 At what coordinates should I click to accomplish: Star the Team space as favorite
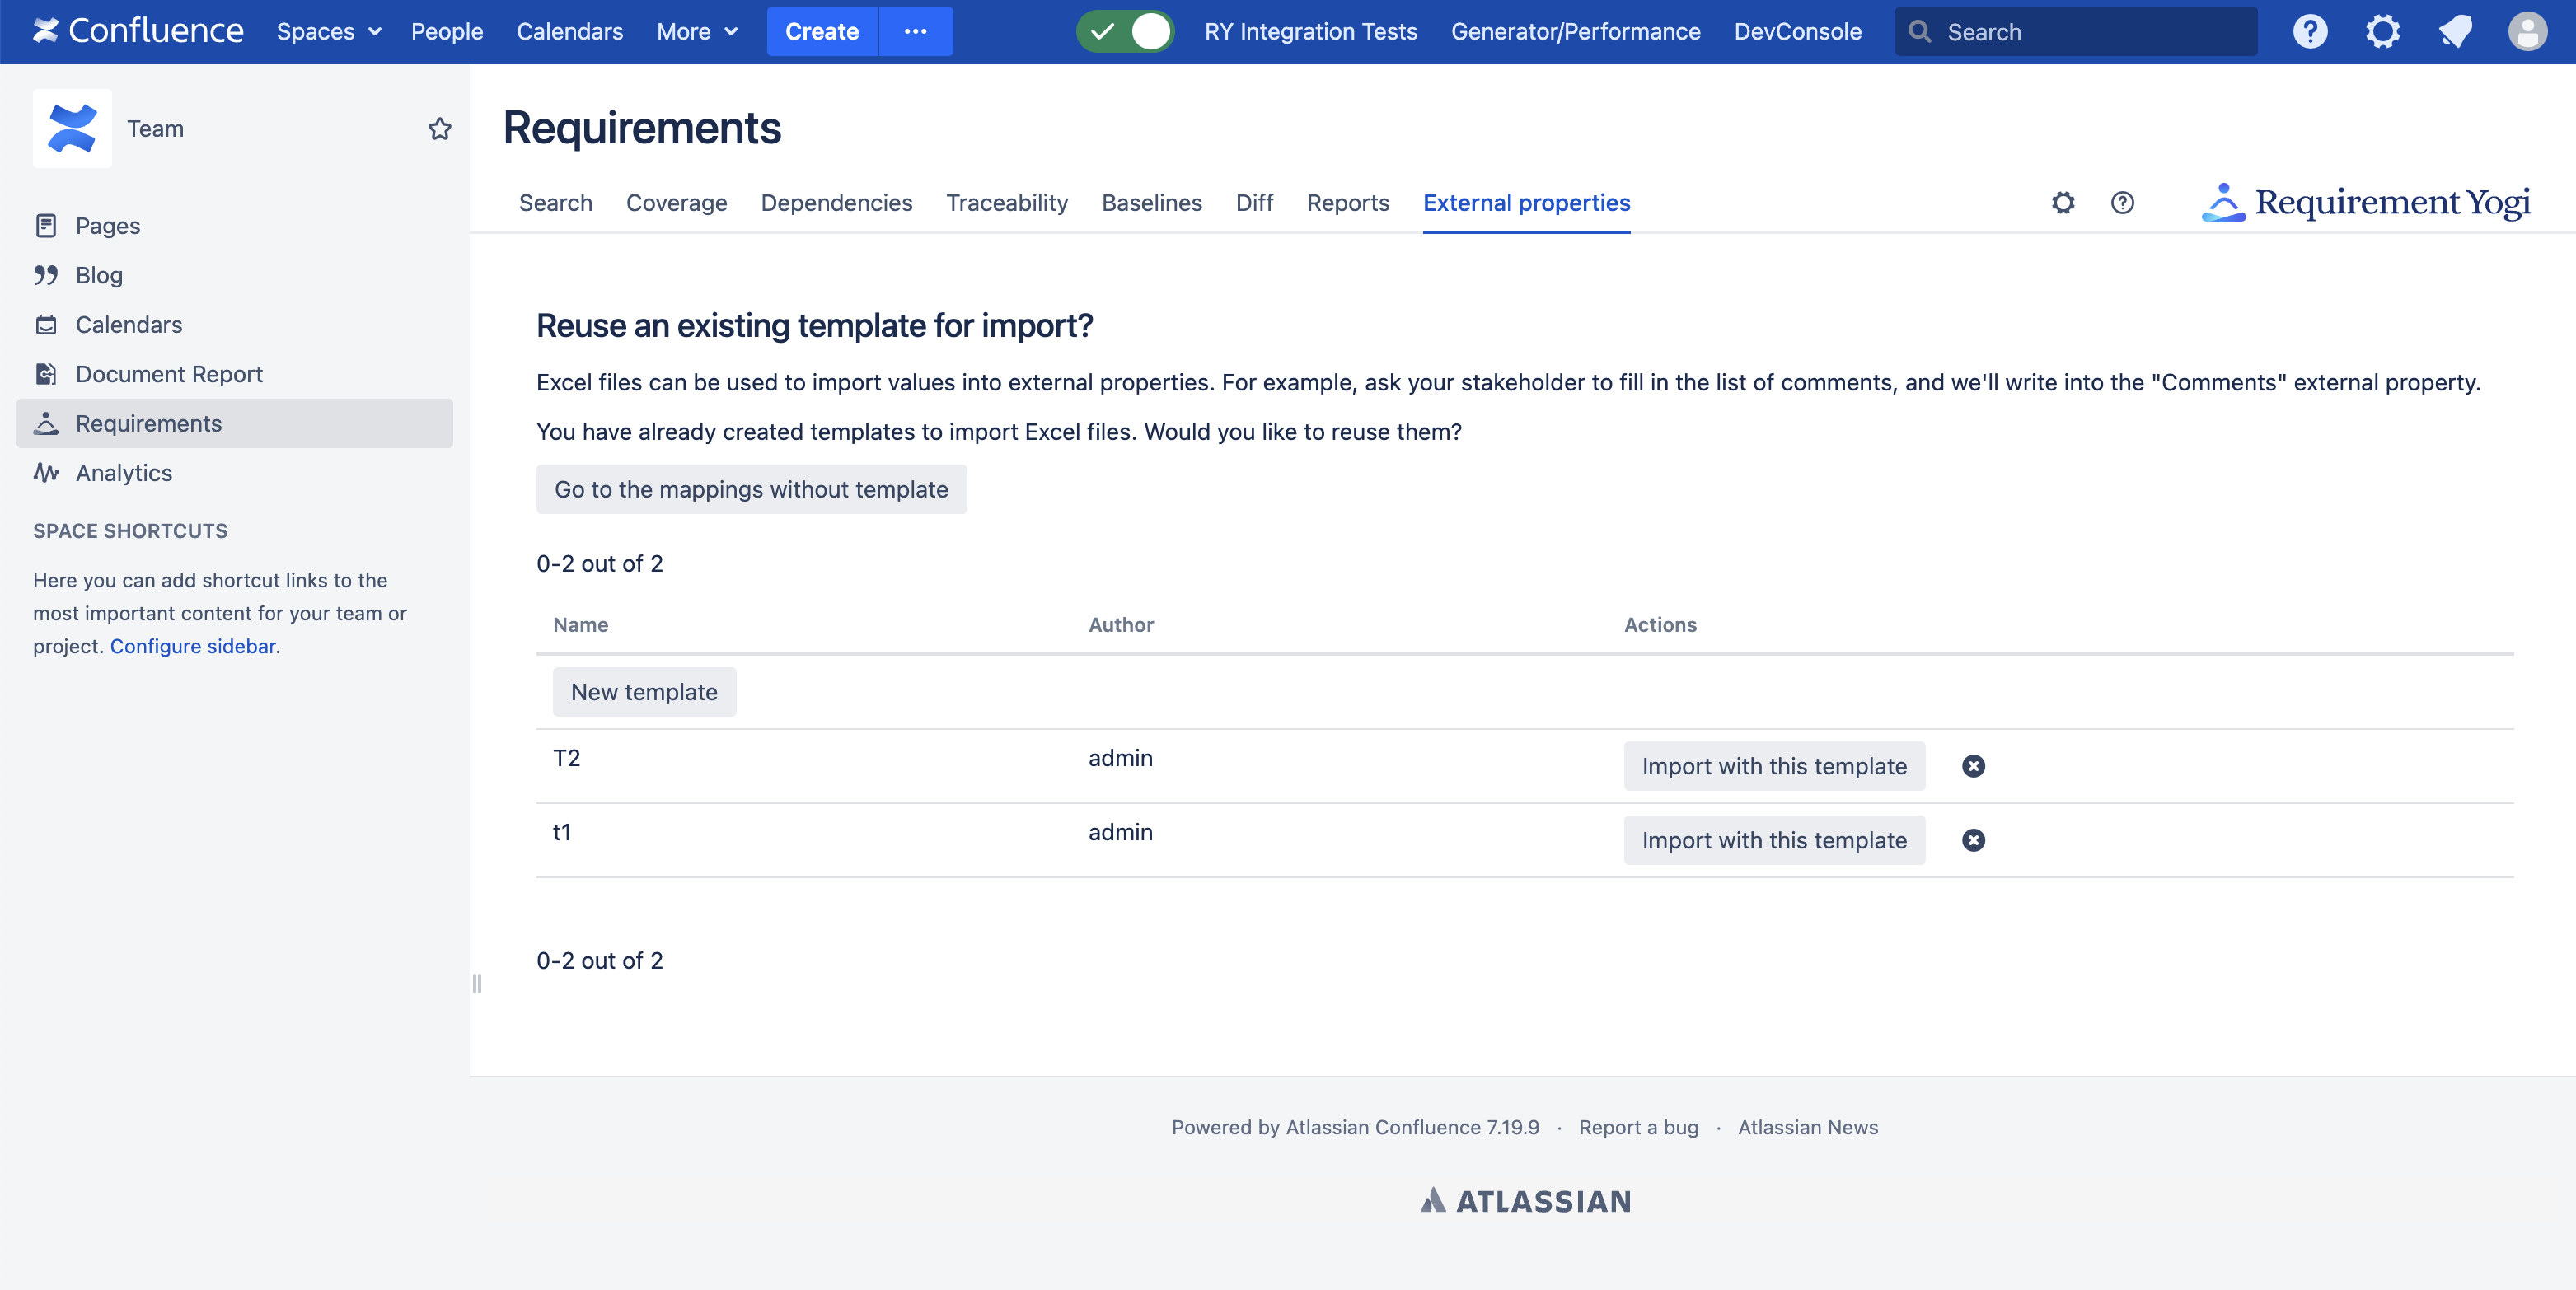coord(439,129)
